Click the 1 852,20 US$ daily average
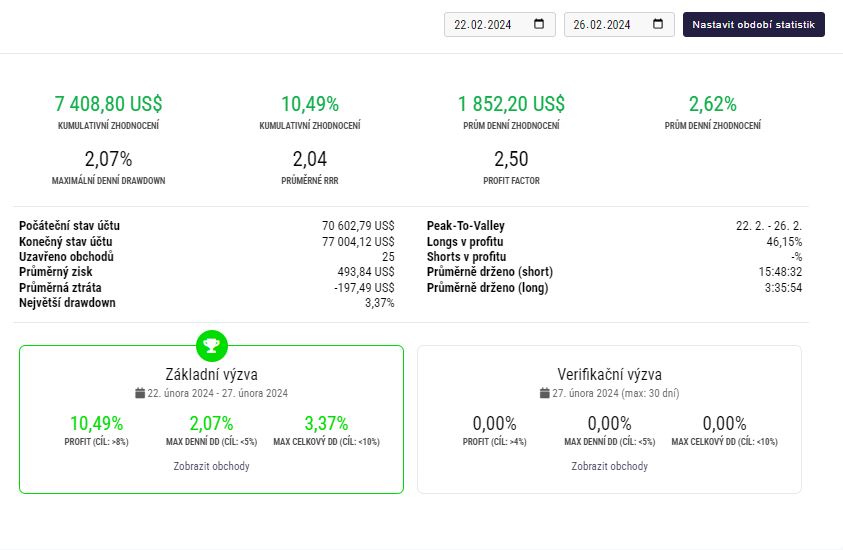This screenshot has width=843, height=550. 511,104
